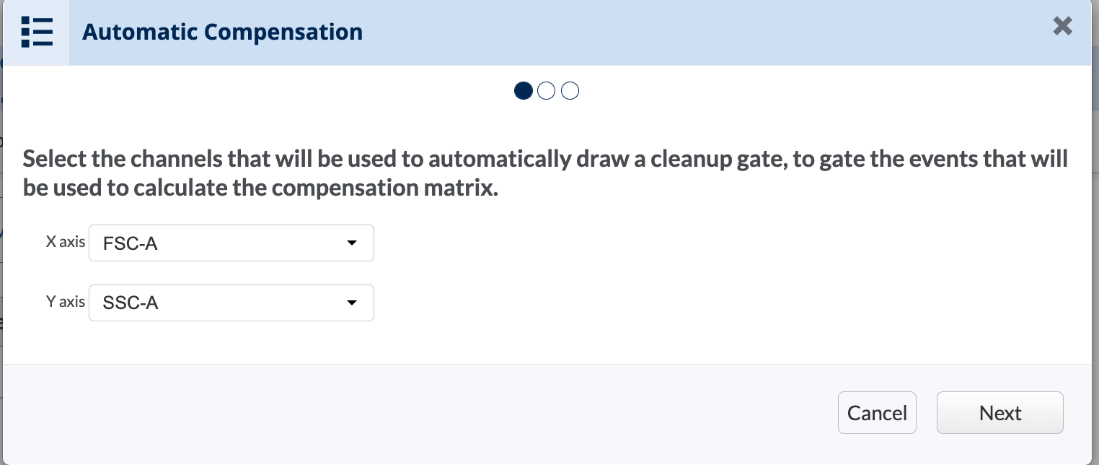1099x465 pixels.
Task: Click the arrow on the FSC-A dropdown
Action: click(351, 243)
